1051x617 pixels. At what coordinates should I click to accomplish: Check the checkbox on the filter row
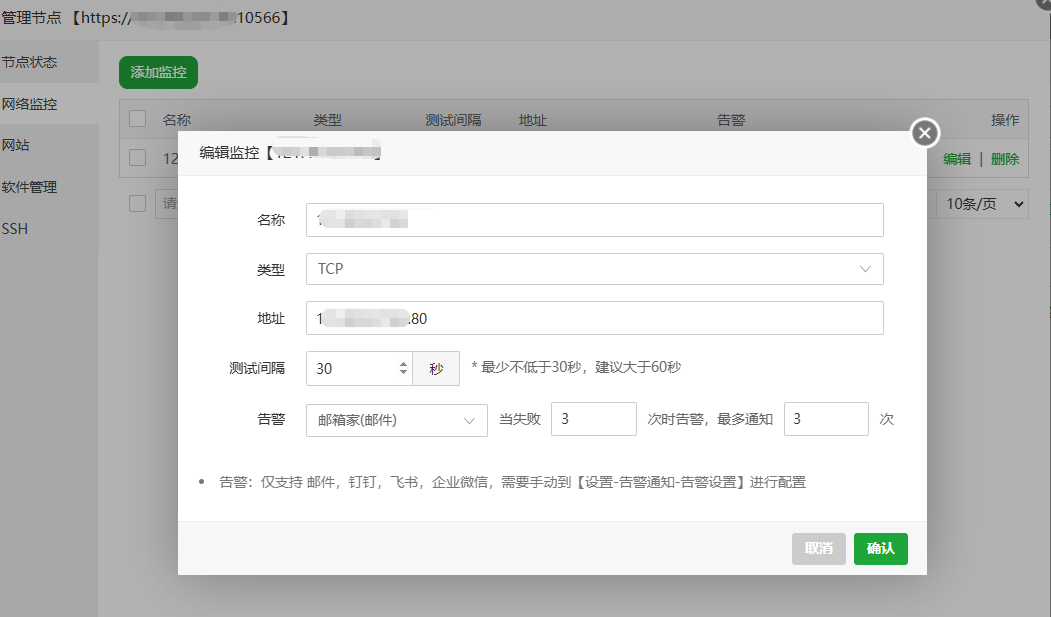click(137, 203)
